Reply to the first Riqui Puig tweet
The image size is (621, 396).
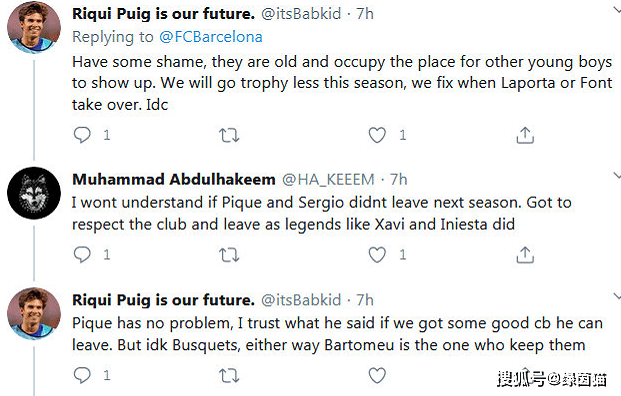pyautogui.click(x=82, y=135)
